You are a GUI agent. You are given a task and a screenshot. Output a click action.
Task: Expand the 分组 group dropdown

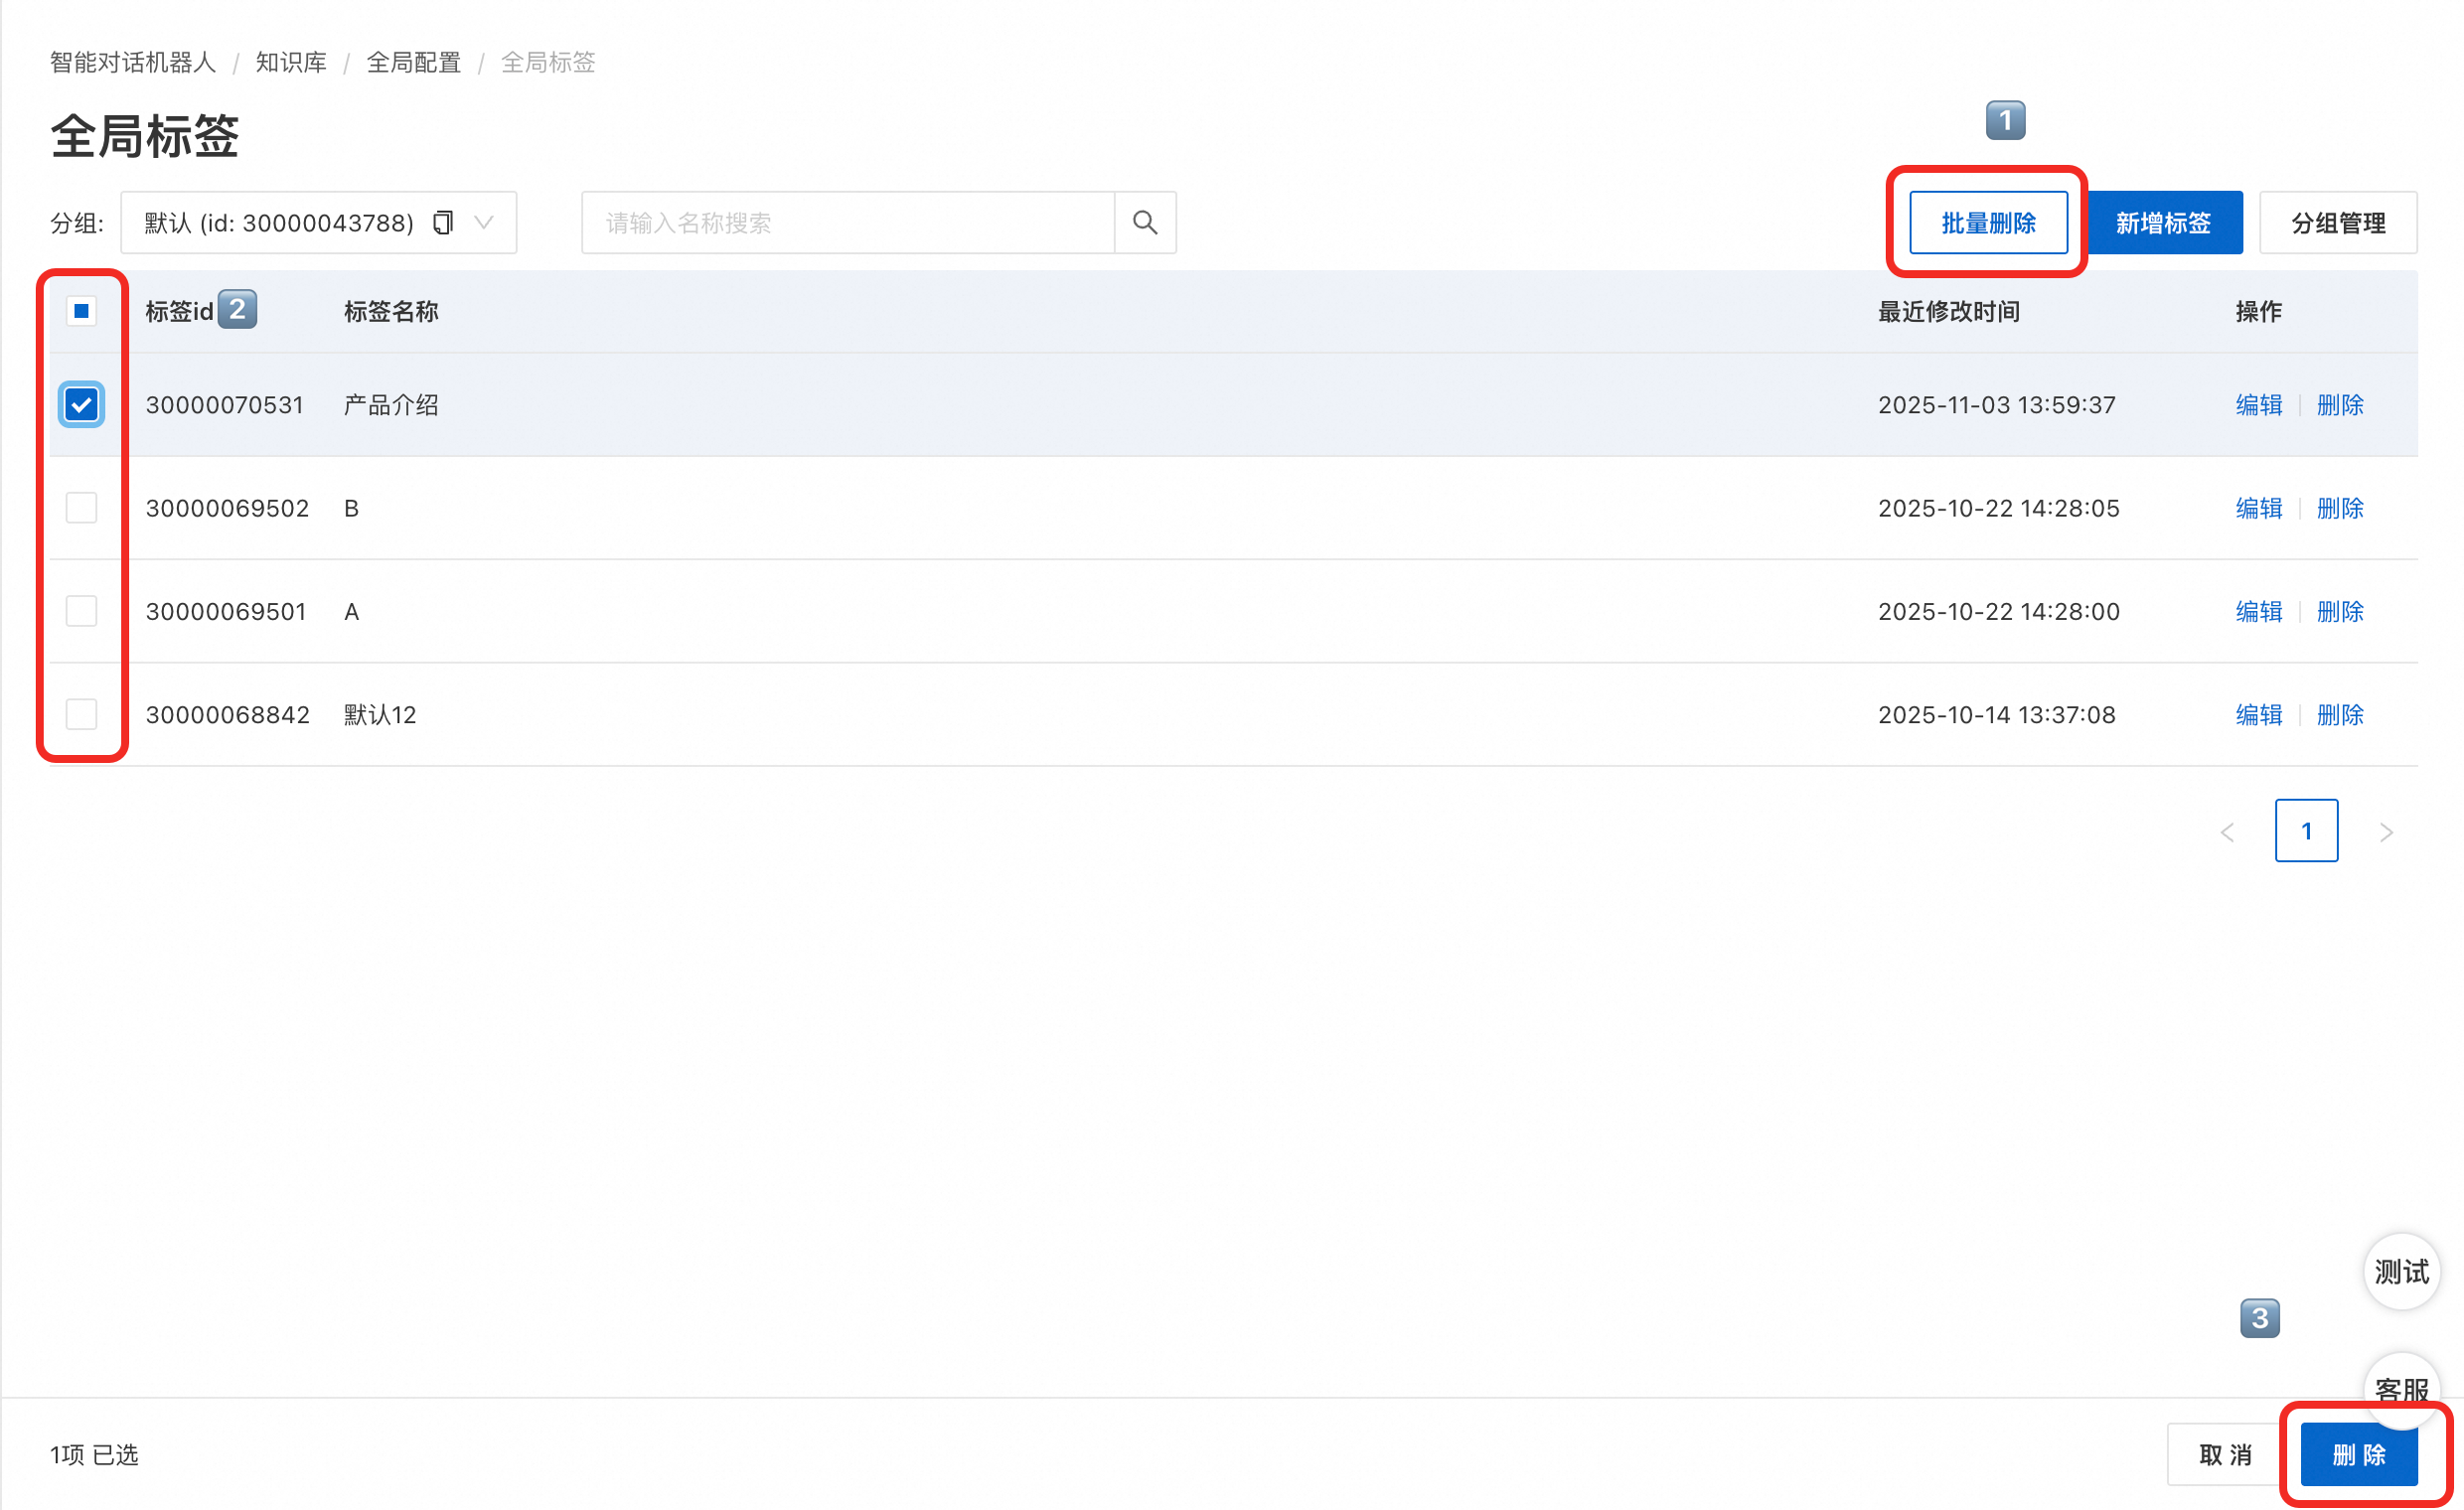click(x=484, y=222)
